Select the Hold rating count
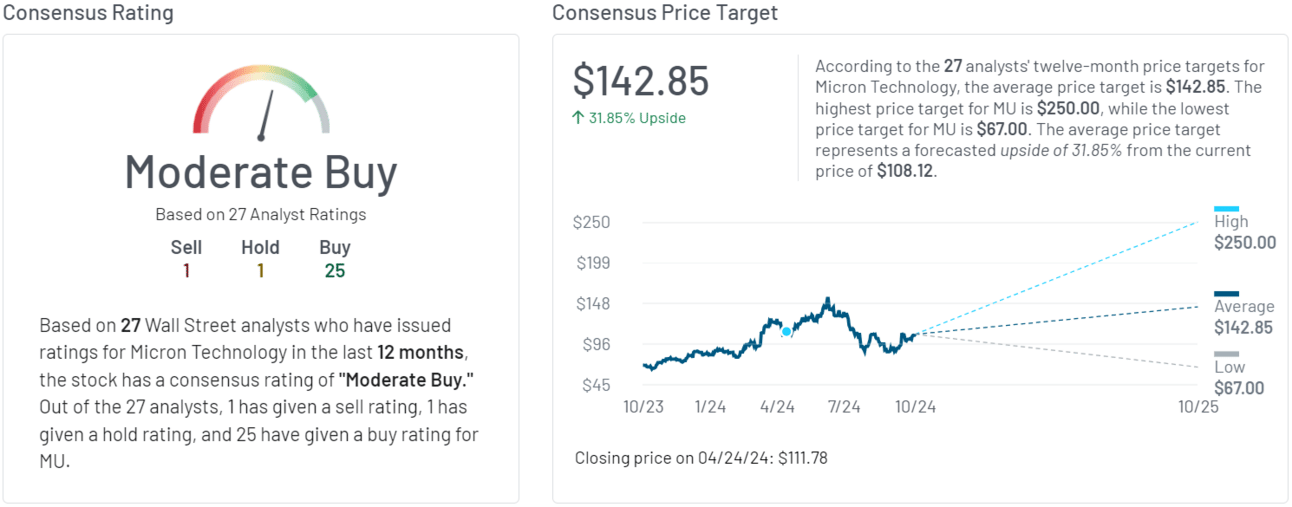The image size is (1292, 507). coord(260,271)
